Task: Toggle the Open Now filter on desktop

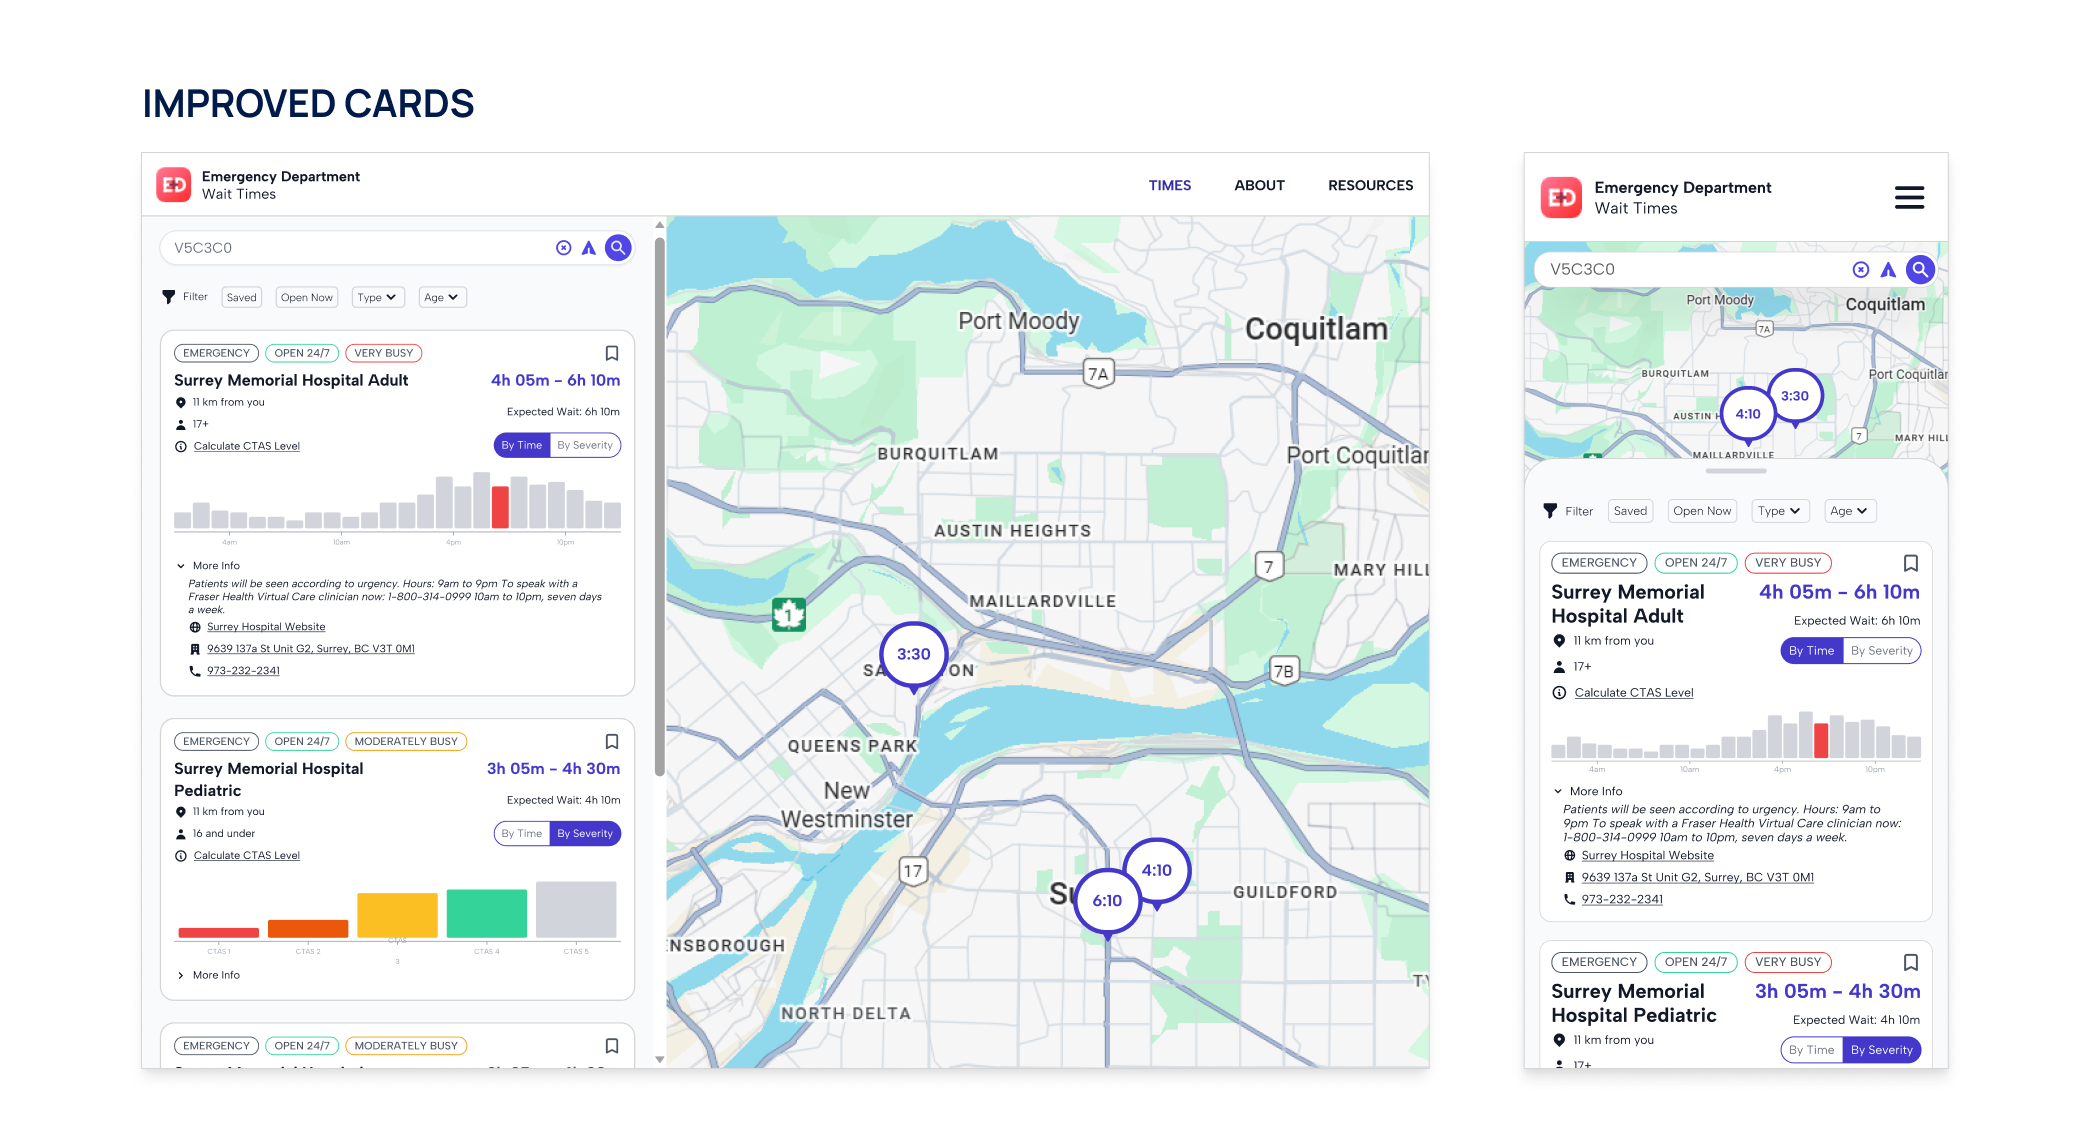Action: (306, 297)
